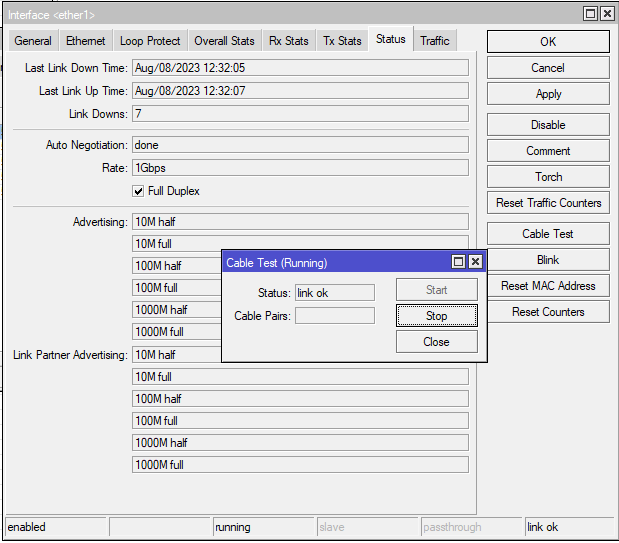Blink the interface LEDs
Screen dimensions: 619x543
[548, 260]
